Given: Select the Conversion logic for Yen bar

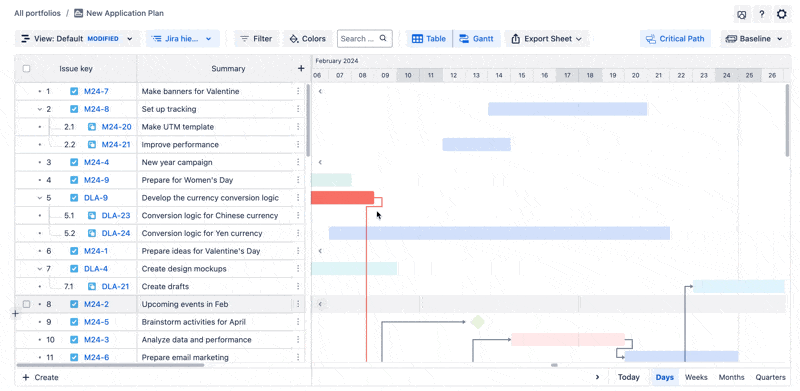Looking at the screenshot, I should 499,233.
